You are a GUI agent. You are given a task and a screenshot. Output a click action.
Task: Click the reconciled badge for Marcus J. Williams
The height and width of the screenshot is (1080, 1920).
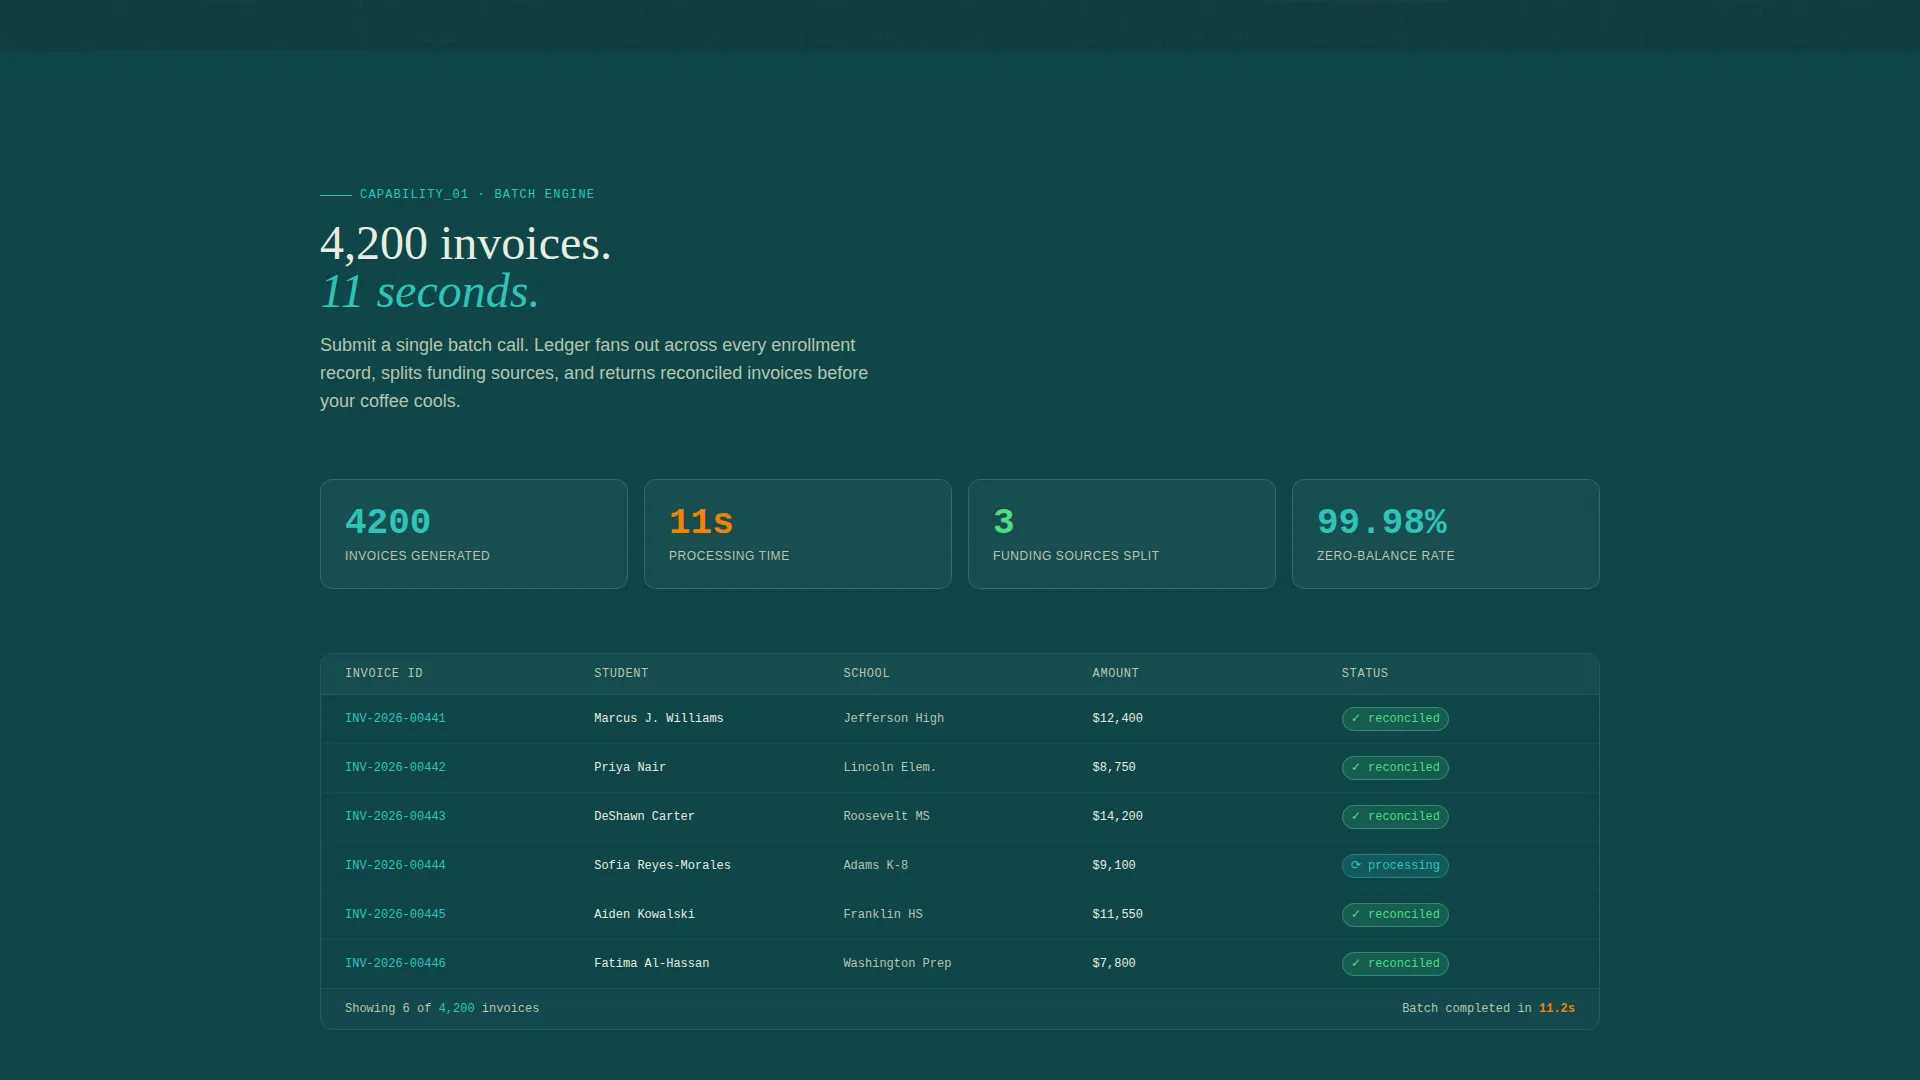1395,718
